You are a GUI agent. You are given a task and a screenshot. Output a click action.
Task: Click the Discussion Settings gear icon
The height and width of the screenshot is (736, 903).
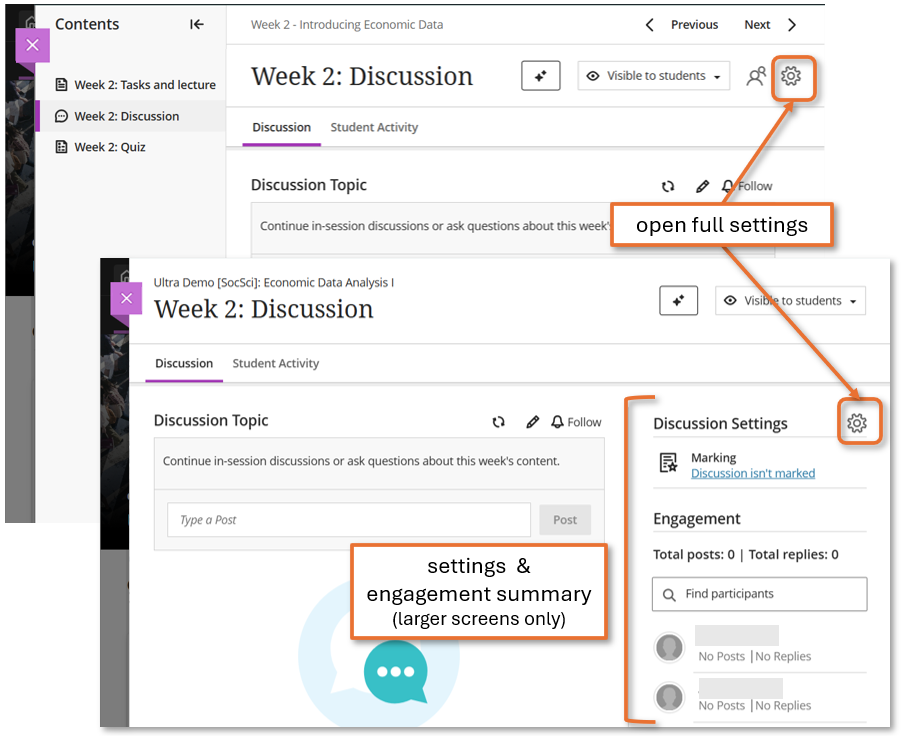tap(856, 423)
